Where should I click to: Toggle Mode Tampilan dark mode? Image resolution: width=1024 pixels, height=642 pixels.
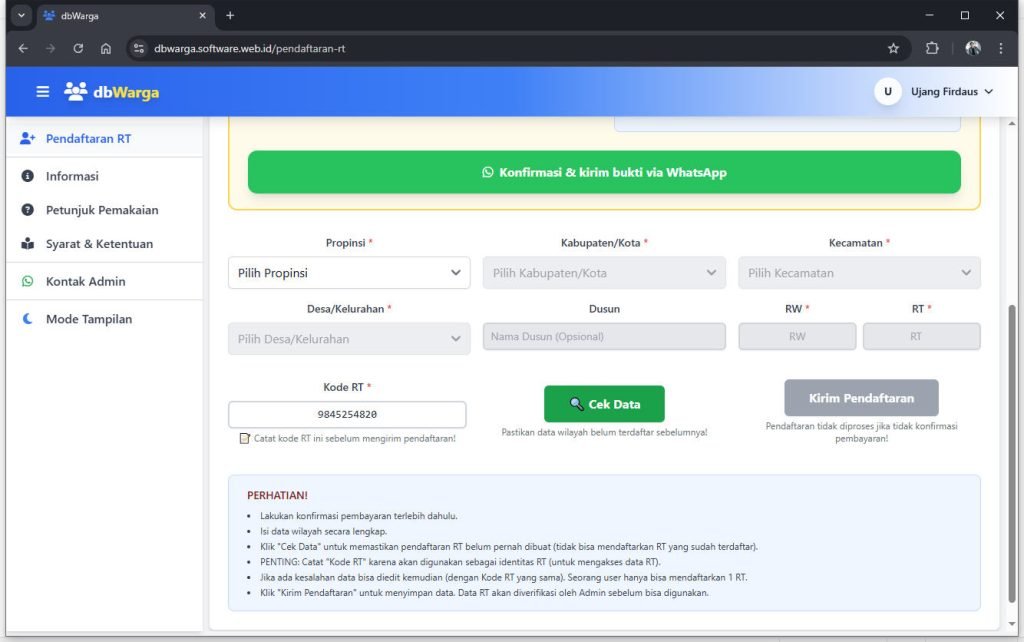point(88,319)
